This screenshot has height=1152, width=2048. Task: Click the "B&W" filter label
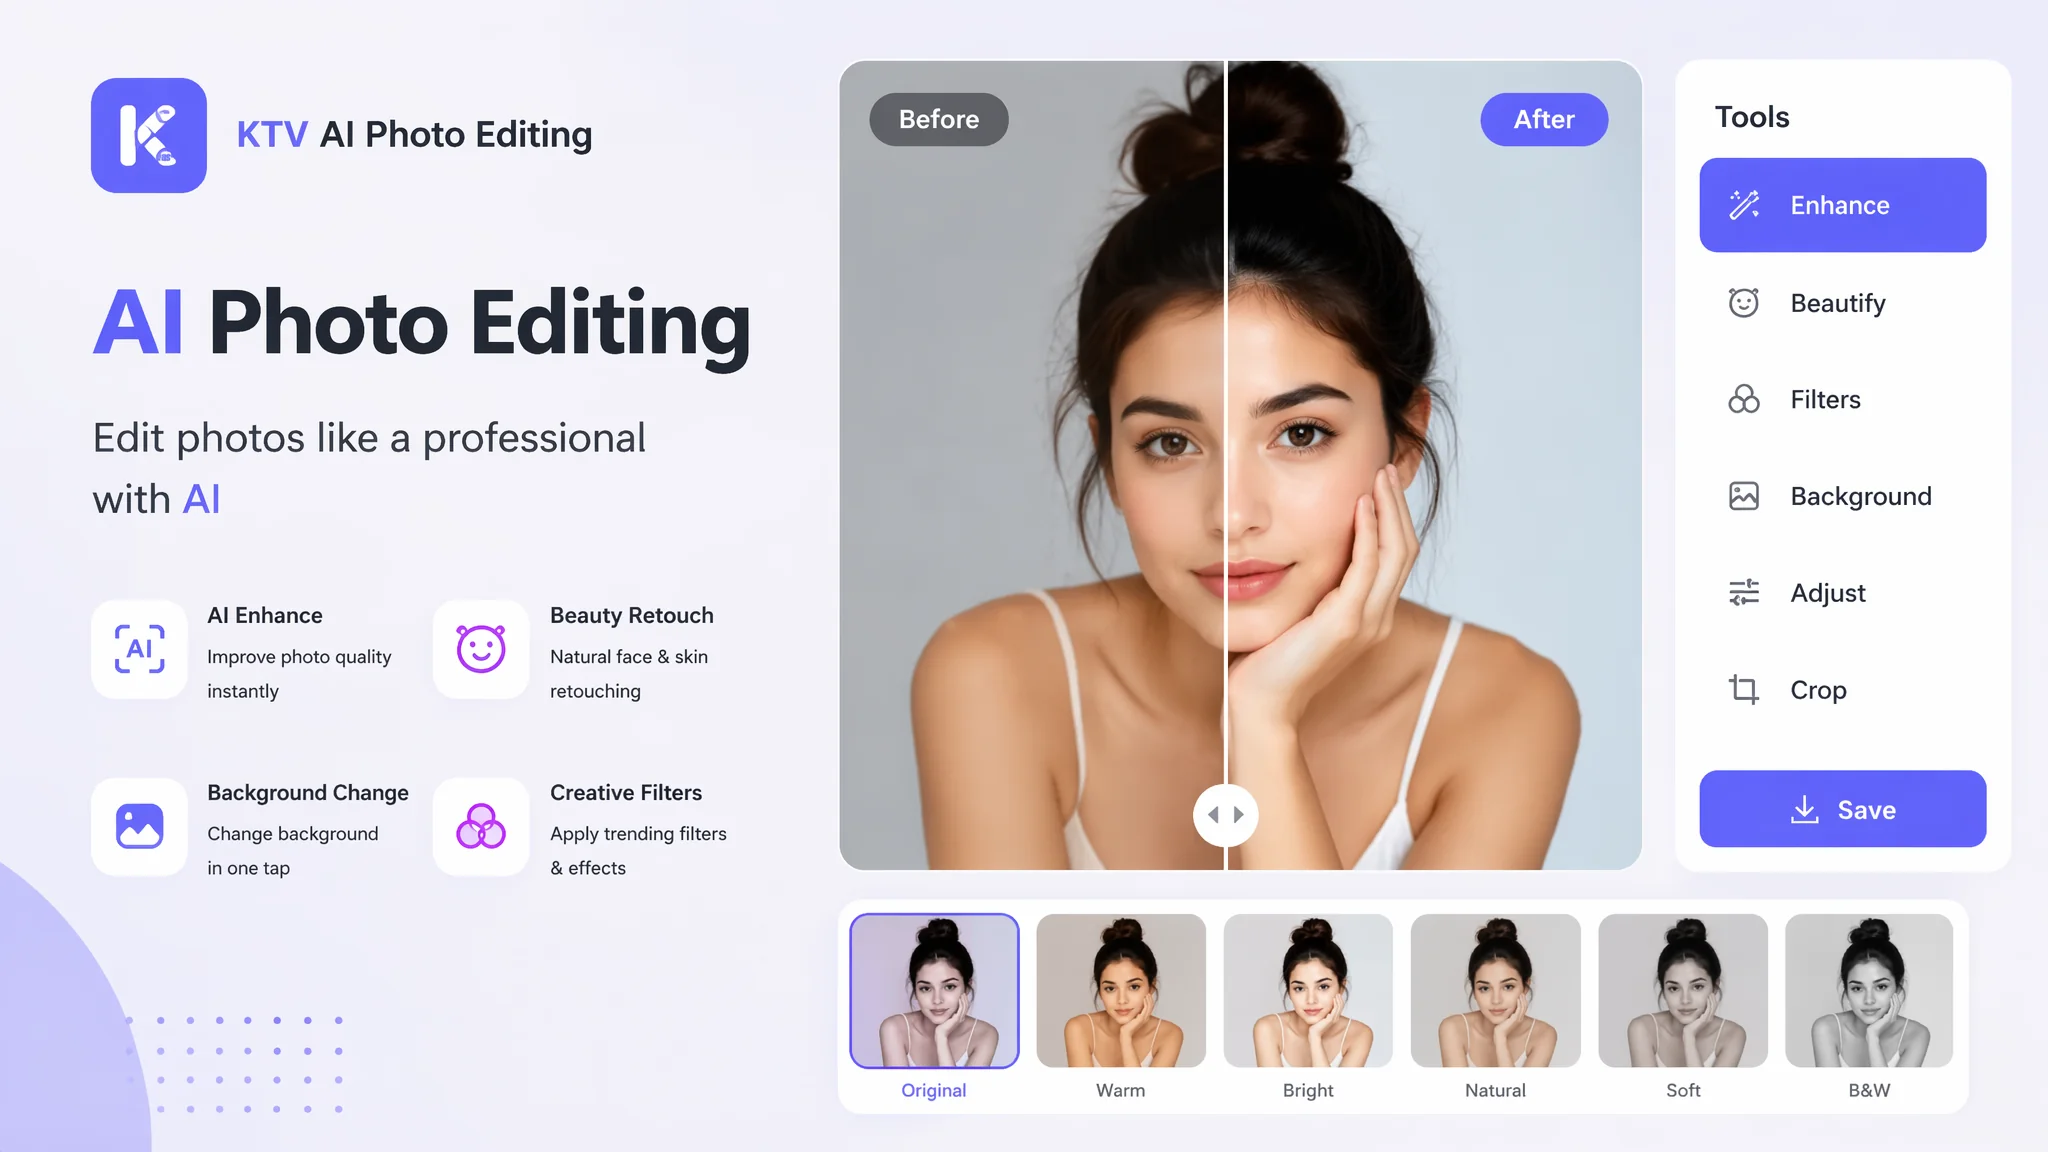[1869, 1090]
